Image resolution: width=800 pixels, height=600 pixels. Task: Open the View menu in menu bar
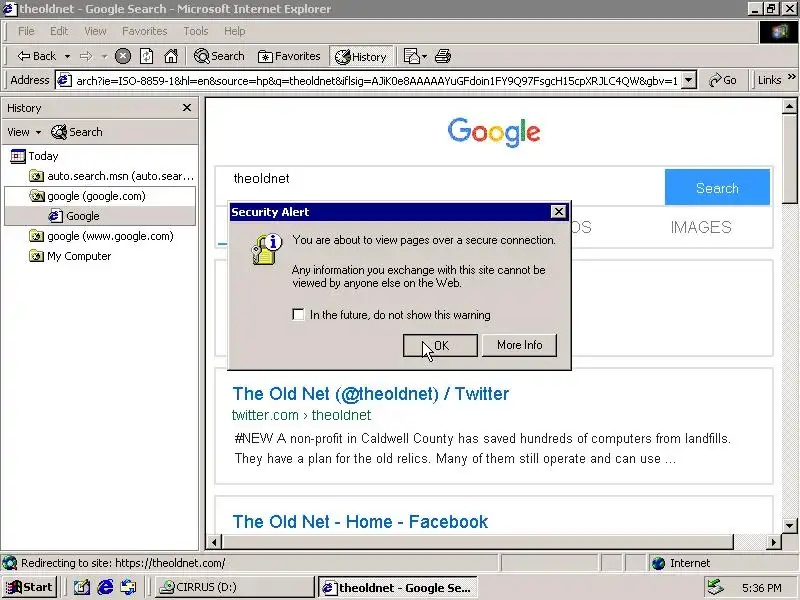coord(95,31)
